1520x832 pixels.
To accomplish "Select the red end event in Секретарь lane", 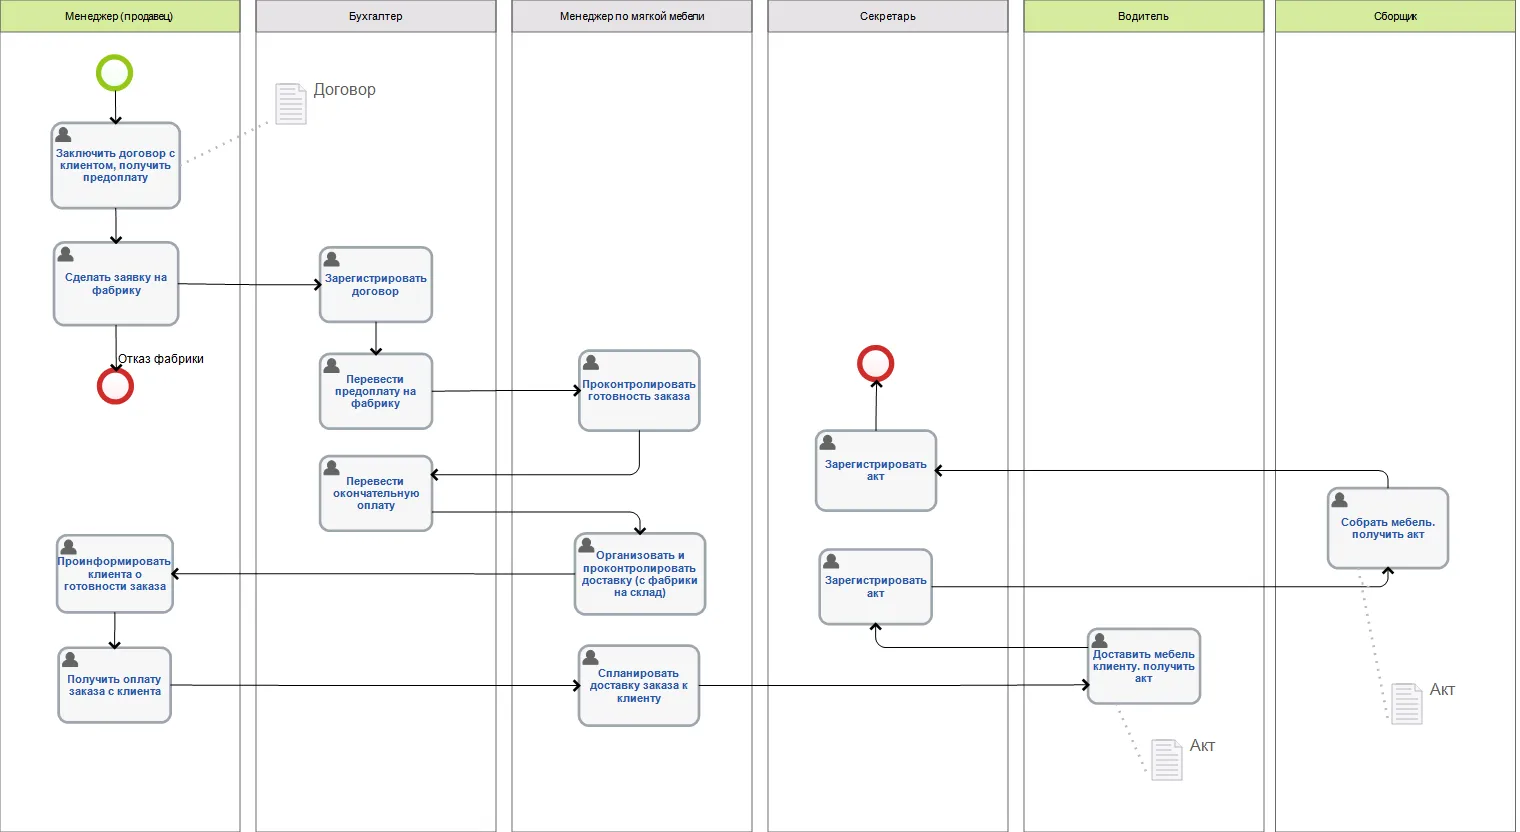I will [875, 364].
